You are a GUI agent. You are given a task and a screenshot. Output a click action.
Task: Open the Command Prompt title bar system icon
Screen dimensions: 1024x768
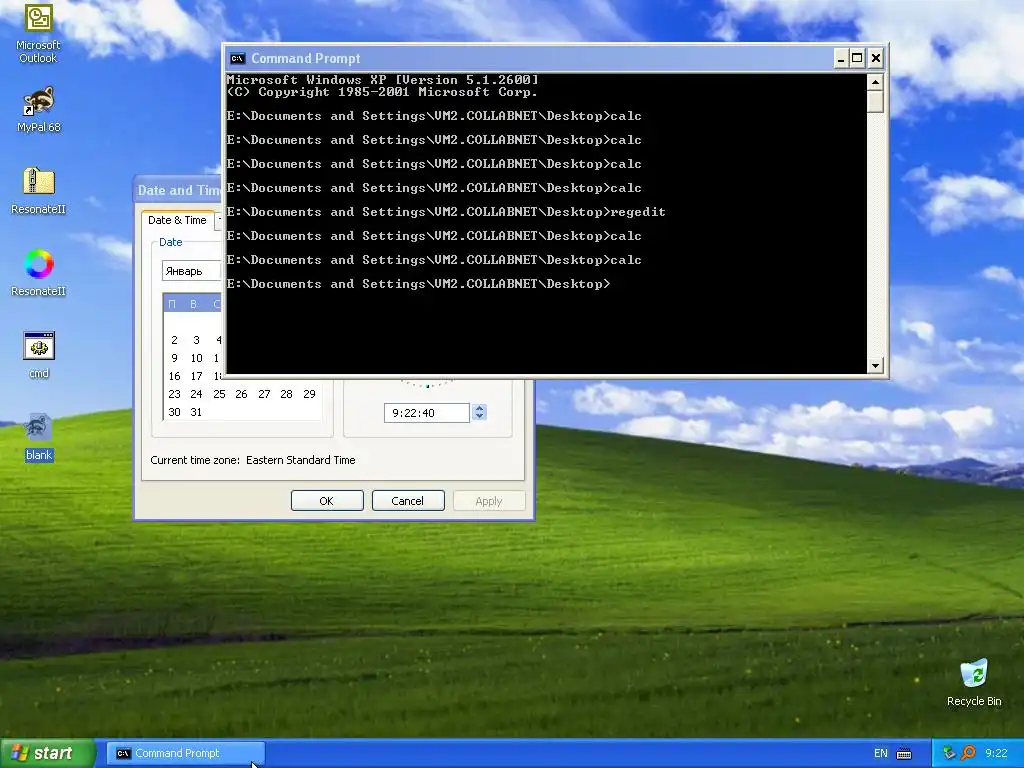tap(238, 58)
